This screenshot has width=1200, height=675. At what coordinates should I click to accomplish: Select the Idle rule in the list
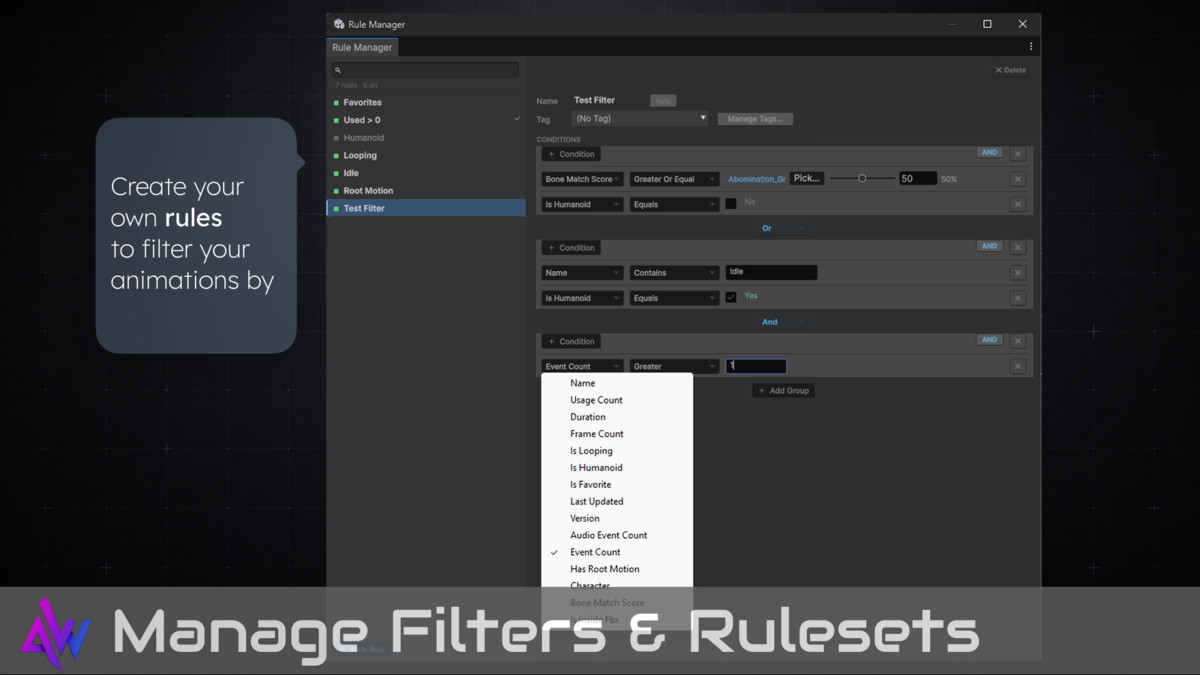(x=426, y=173)
